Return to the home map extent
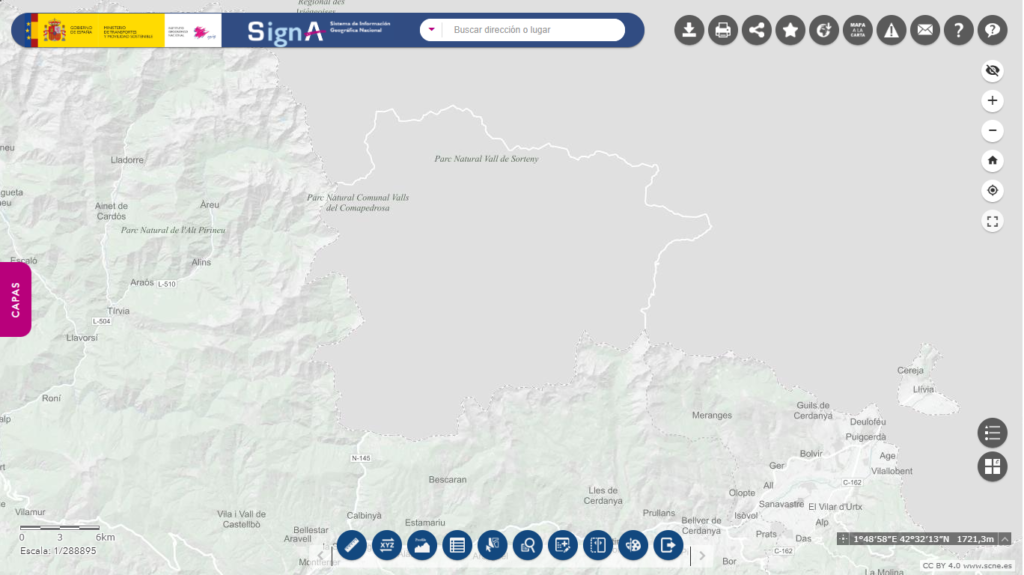1024x575 pixels. click(x=992, y=160)
